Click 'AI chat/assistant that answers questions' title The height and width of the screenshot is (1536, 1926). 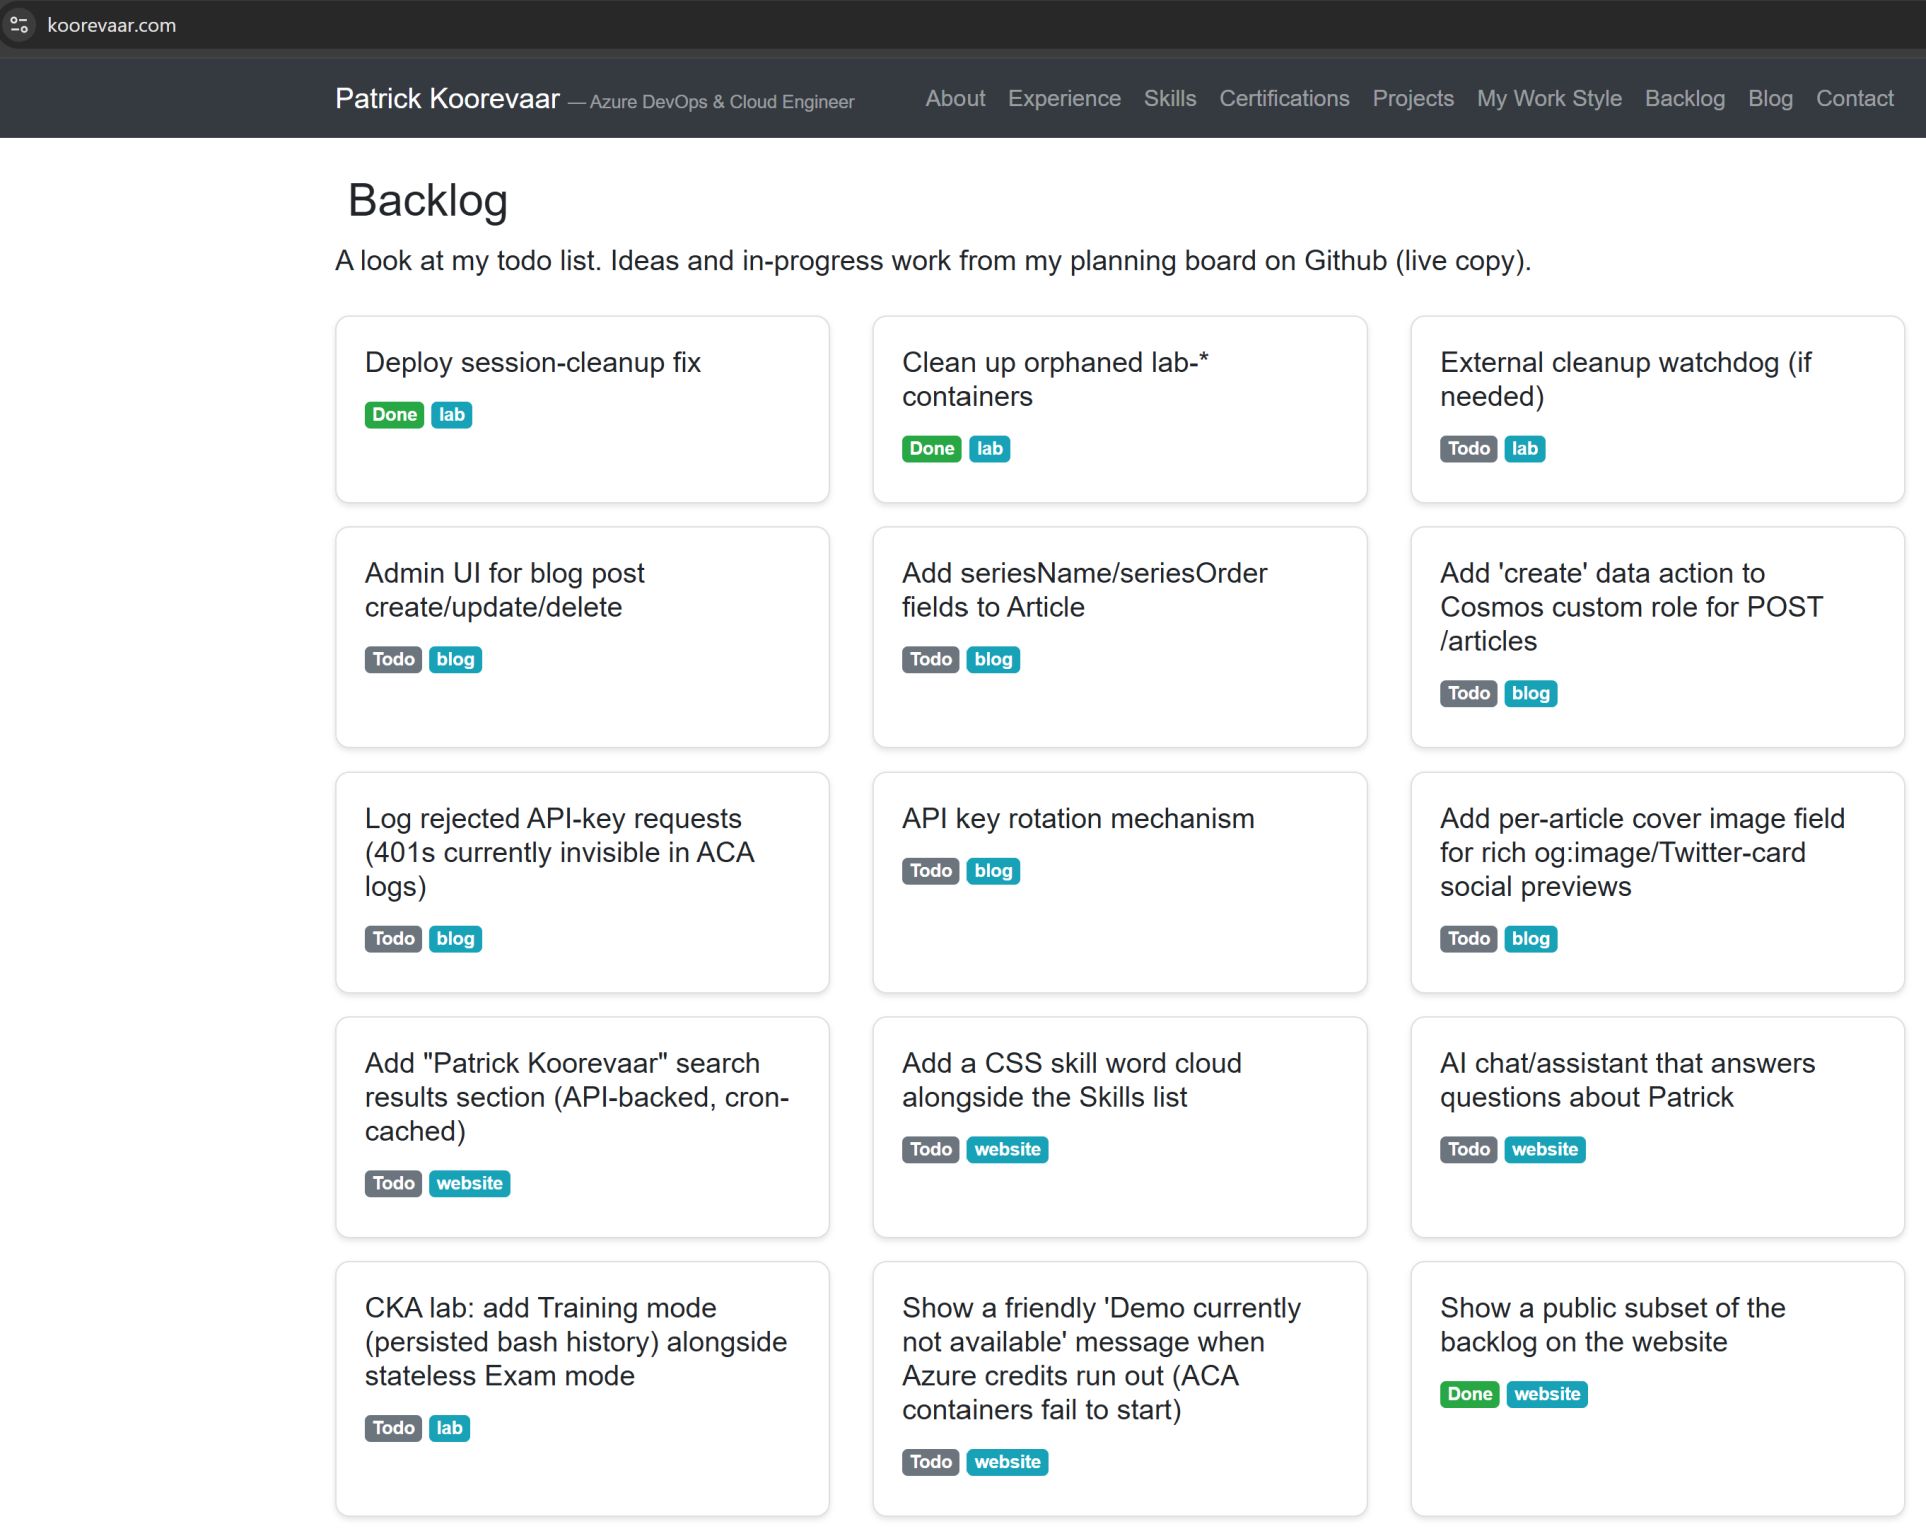coord(1627,1080)
